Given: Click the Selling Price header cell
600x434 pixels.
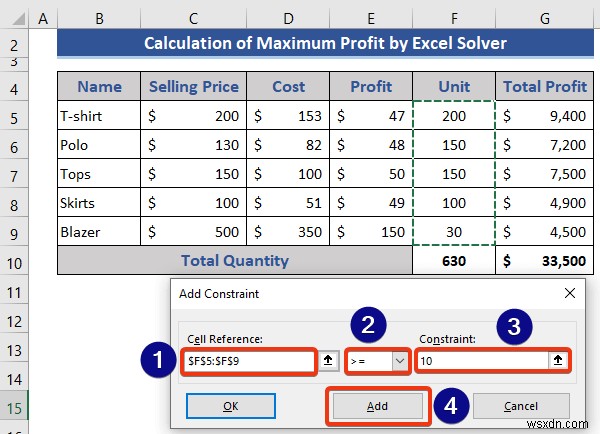Looking at the screenshot, I should (x=193, y=87).
